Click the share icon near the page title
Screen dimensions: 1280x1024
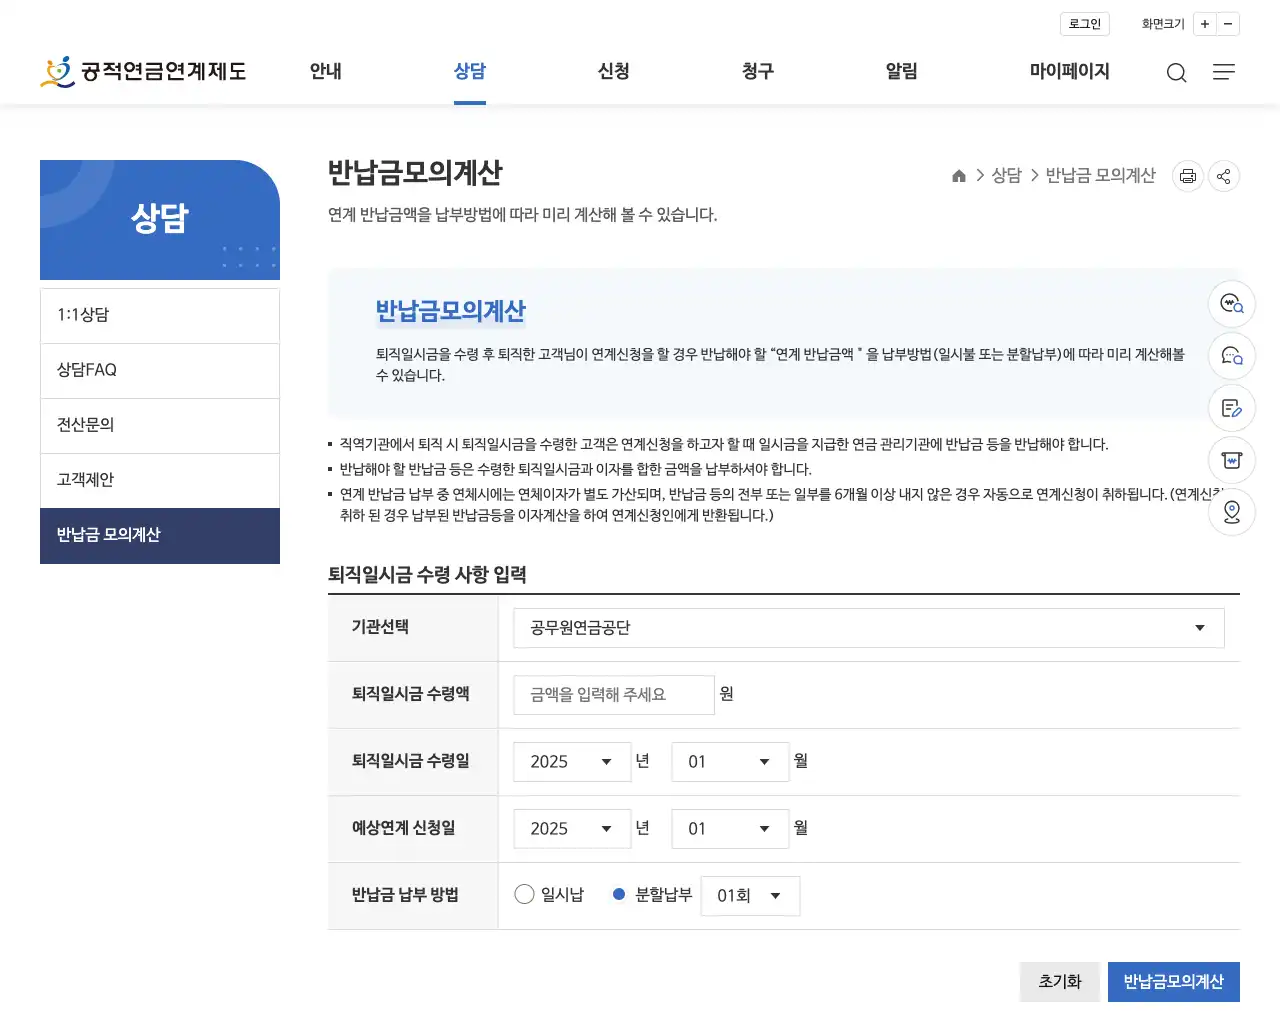coord(1223,176)
